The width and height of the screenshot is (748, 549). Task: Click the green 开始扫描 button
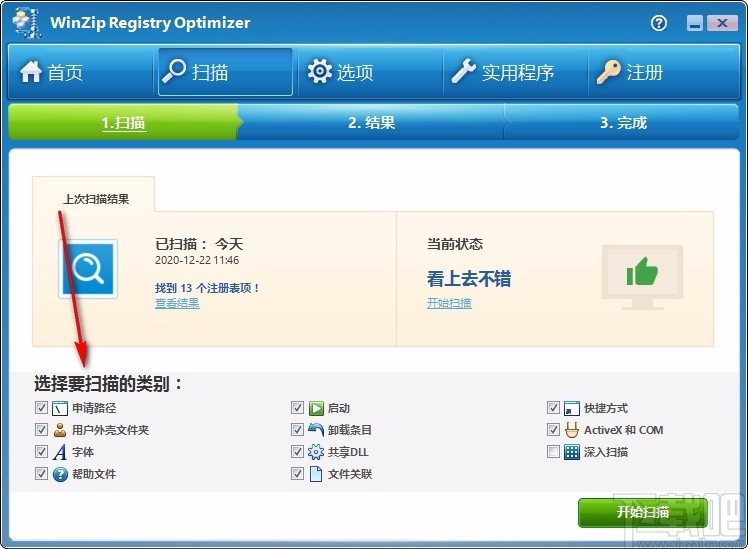pyautogui.click(x=643, y=512)
